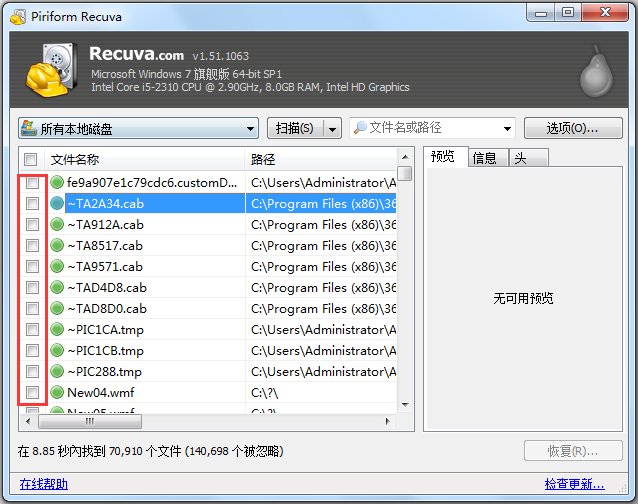Viewport: 638px width, 504px height.
Task: Select the file name New04.wmf
Action: (101, 393)
